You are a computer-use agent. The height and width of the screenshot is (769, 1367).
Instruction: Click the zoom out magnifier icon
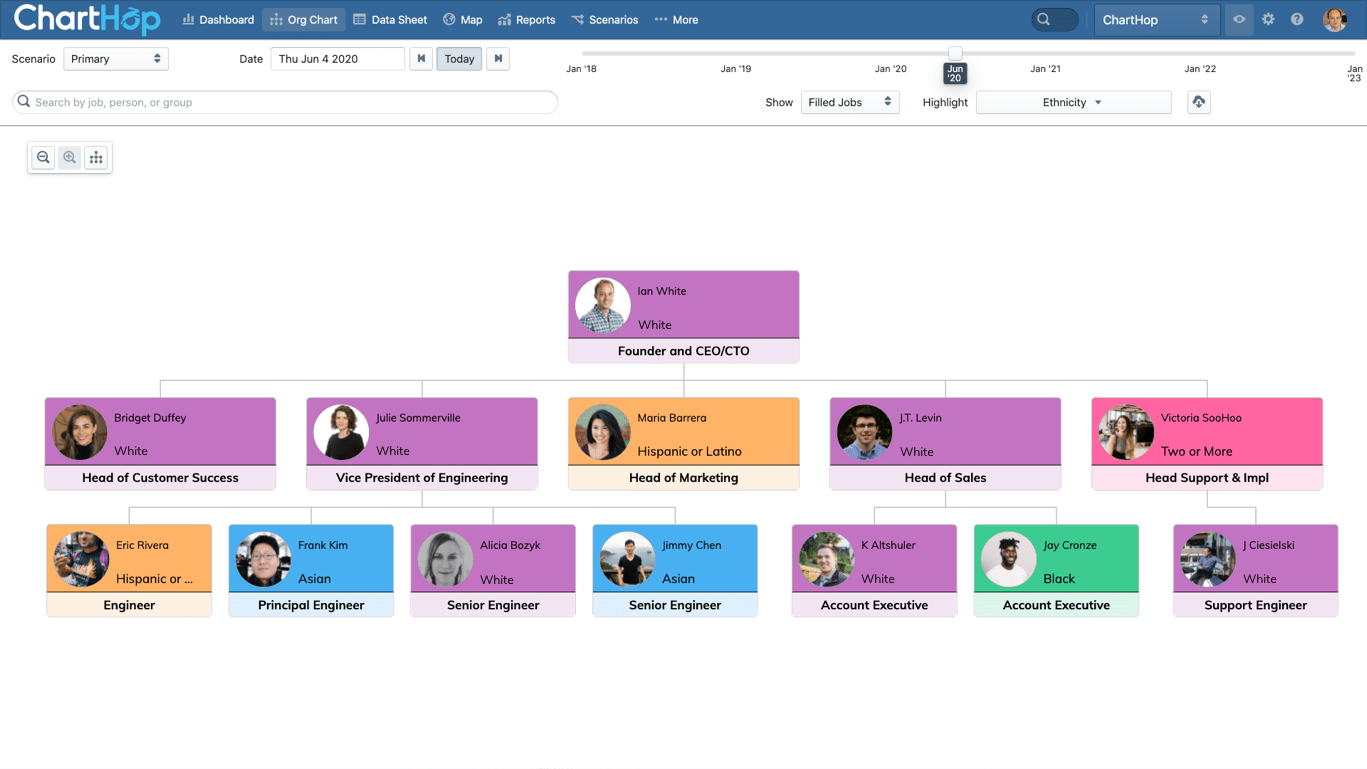click(43, 157)
